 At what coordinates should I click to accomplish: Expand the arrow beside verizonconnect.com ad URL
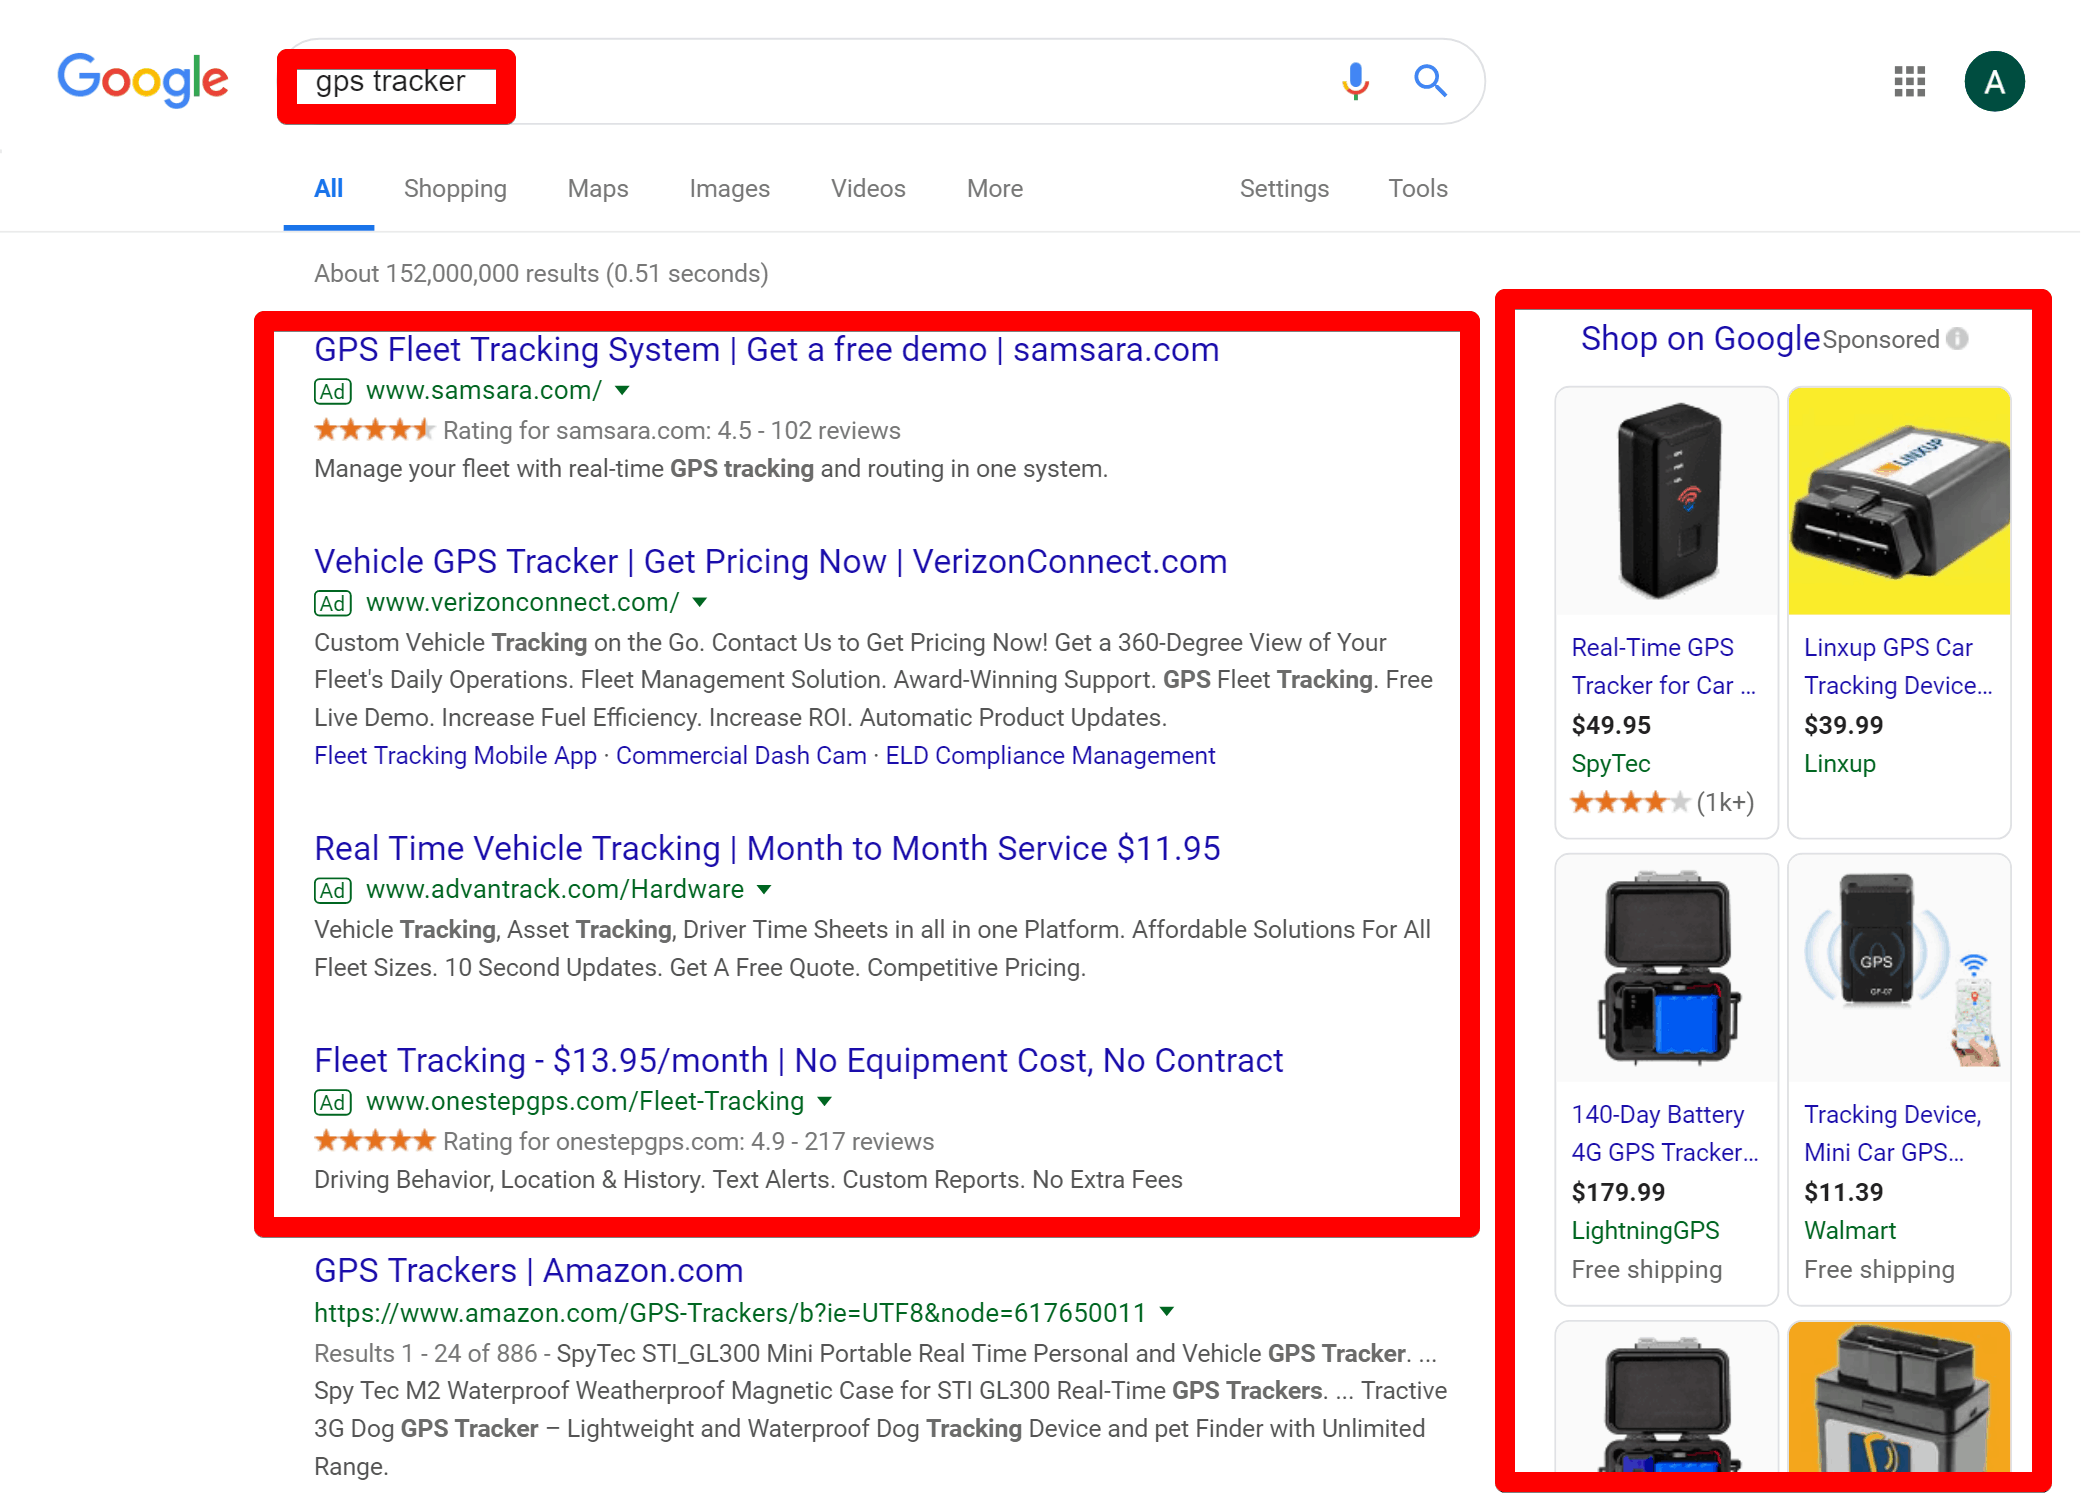coord(699,602)
